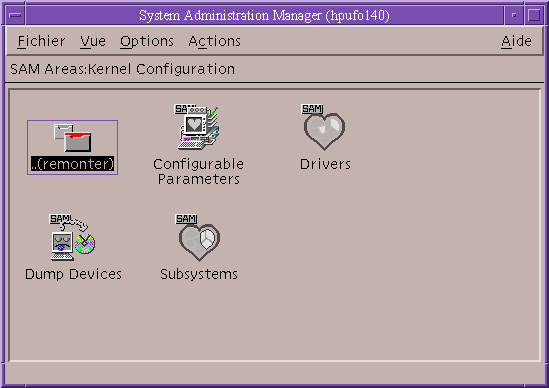Maximize the System Administration Manager window
This screenshot has width=549, height=388.
[x=534, y=15]
